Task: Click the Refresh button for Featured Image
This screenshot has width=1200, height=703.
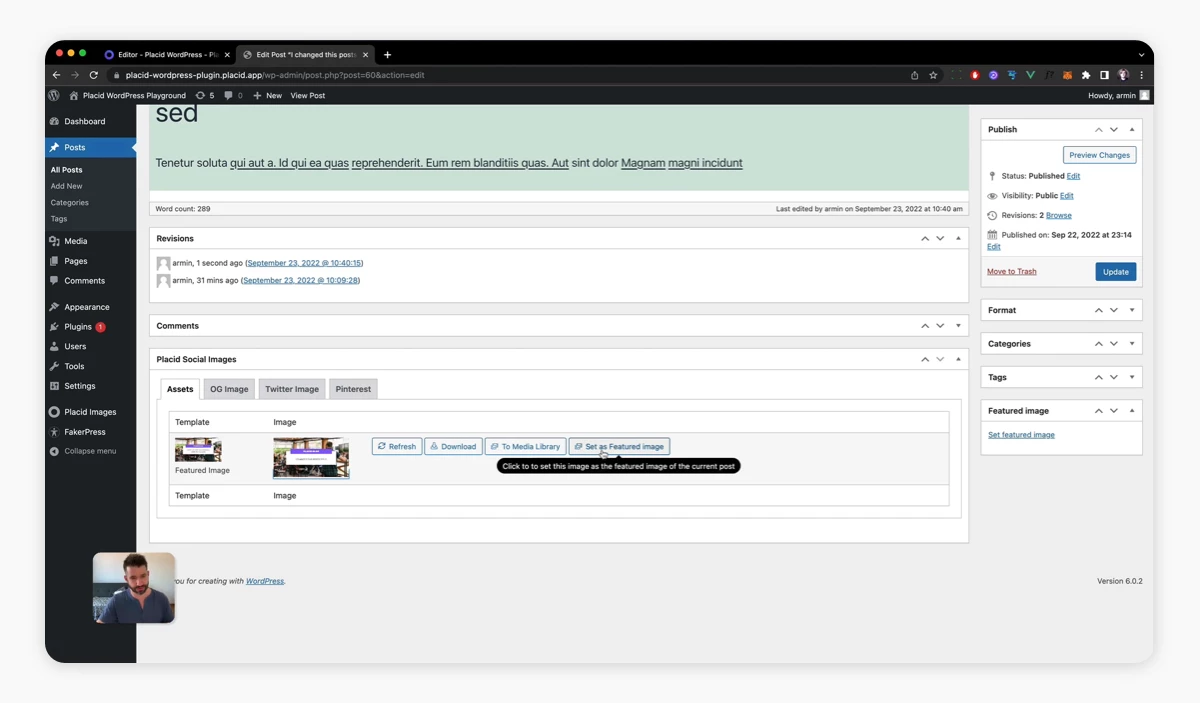Action: (397, 446)
